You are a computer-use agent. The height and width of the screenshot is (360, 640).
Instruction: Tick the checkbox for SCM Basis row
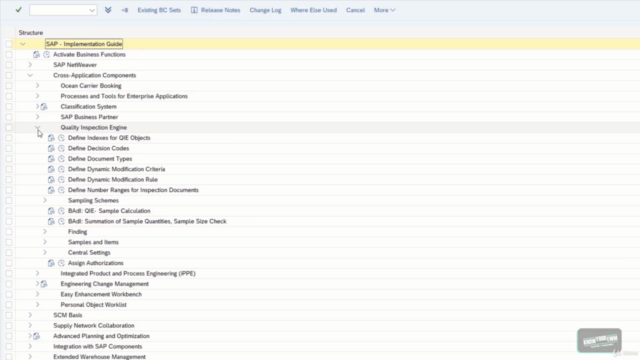click(x=9, y=315)
